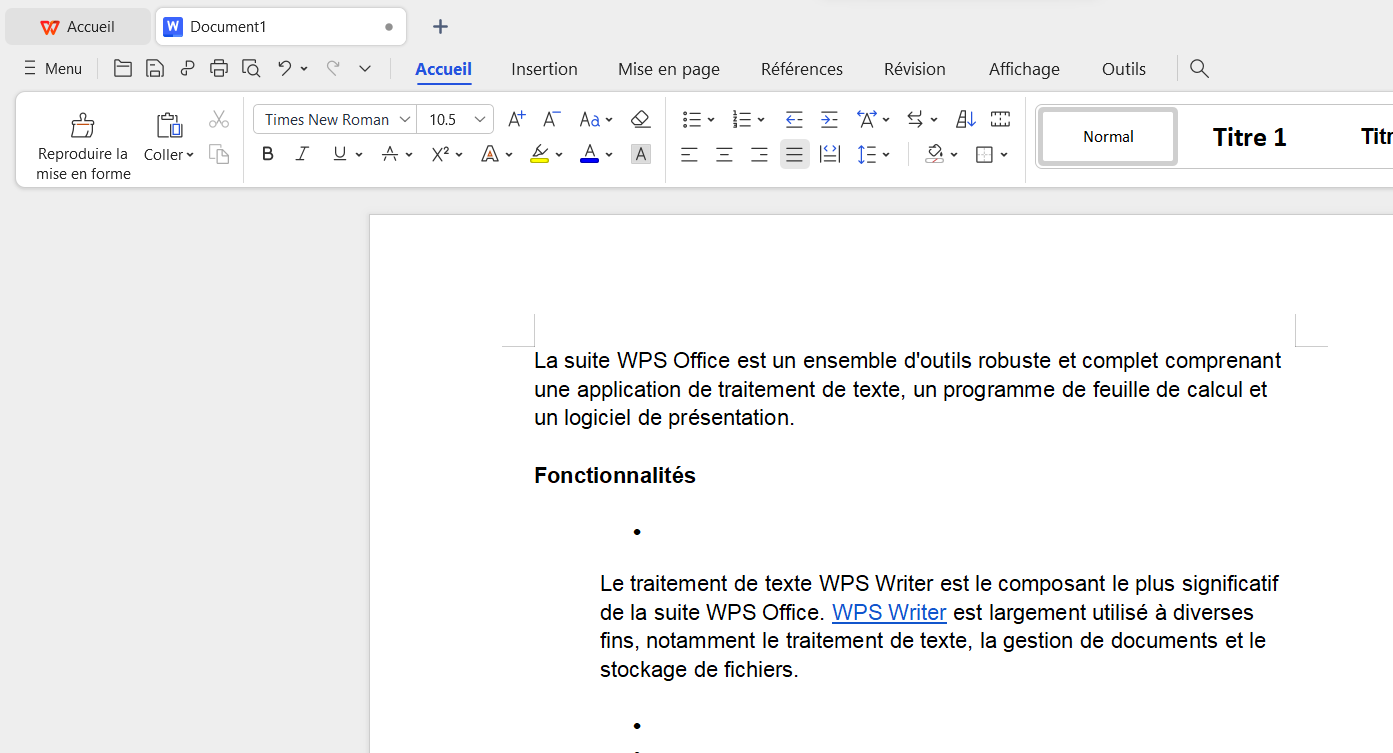The height and width of the screenshot is (753, 1393).
Task: Cut selection with the scissors icon
Action: [219, 119]
